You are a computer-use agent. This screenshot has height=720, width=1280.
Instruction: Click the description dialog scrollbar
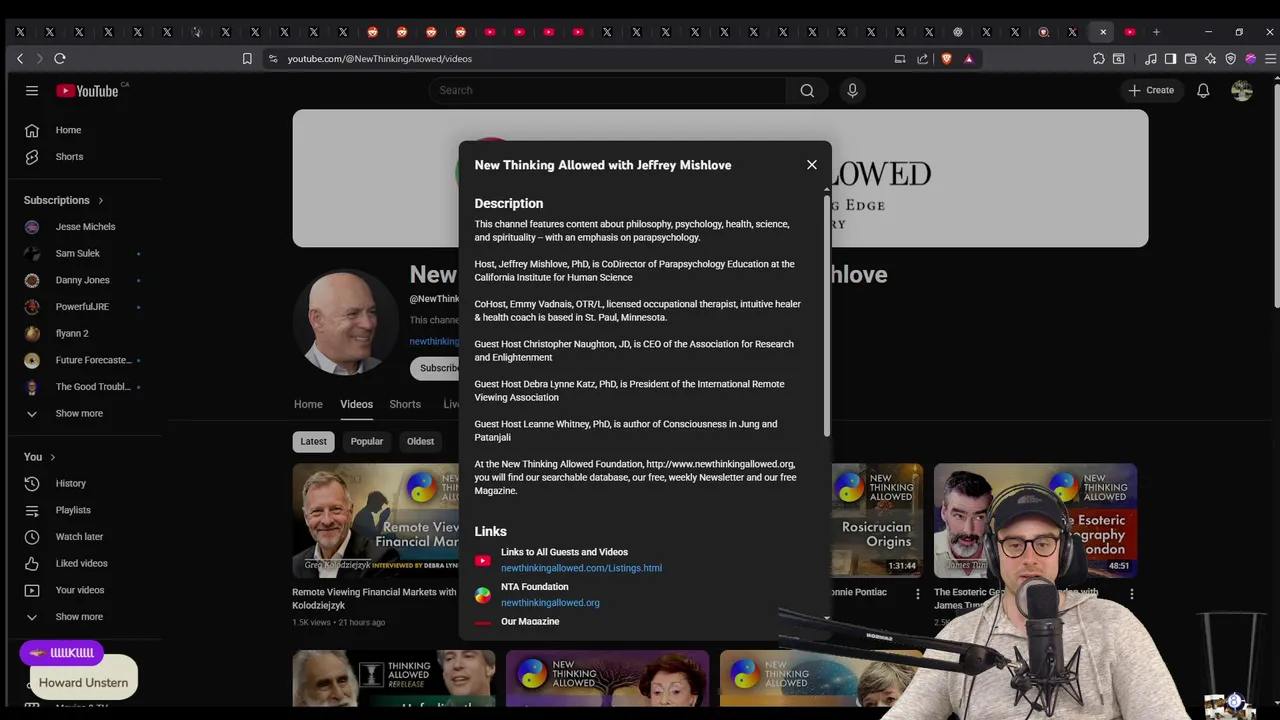[x=827, y=315]
